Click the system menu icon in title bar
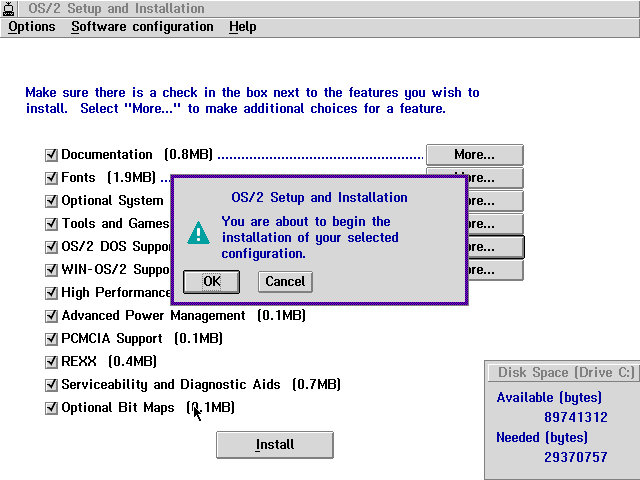Image resolution: width=640 pixels, height=480 pixels. [x=8, y=8]
